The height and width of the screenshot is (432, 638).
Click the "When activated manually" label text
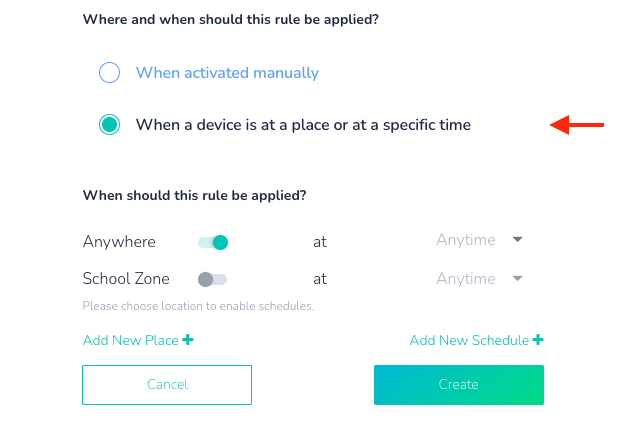[227, 73]
